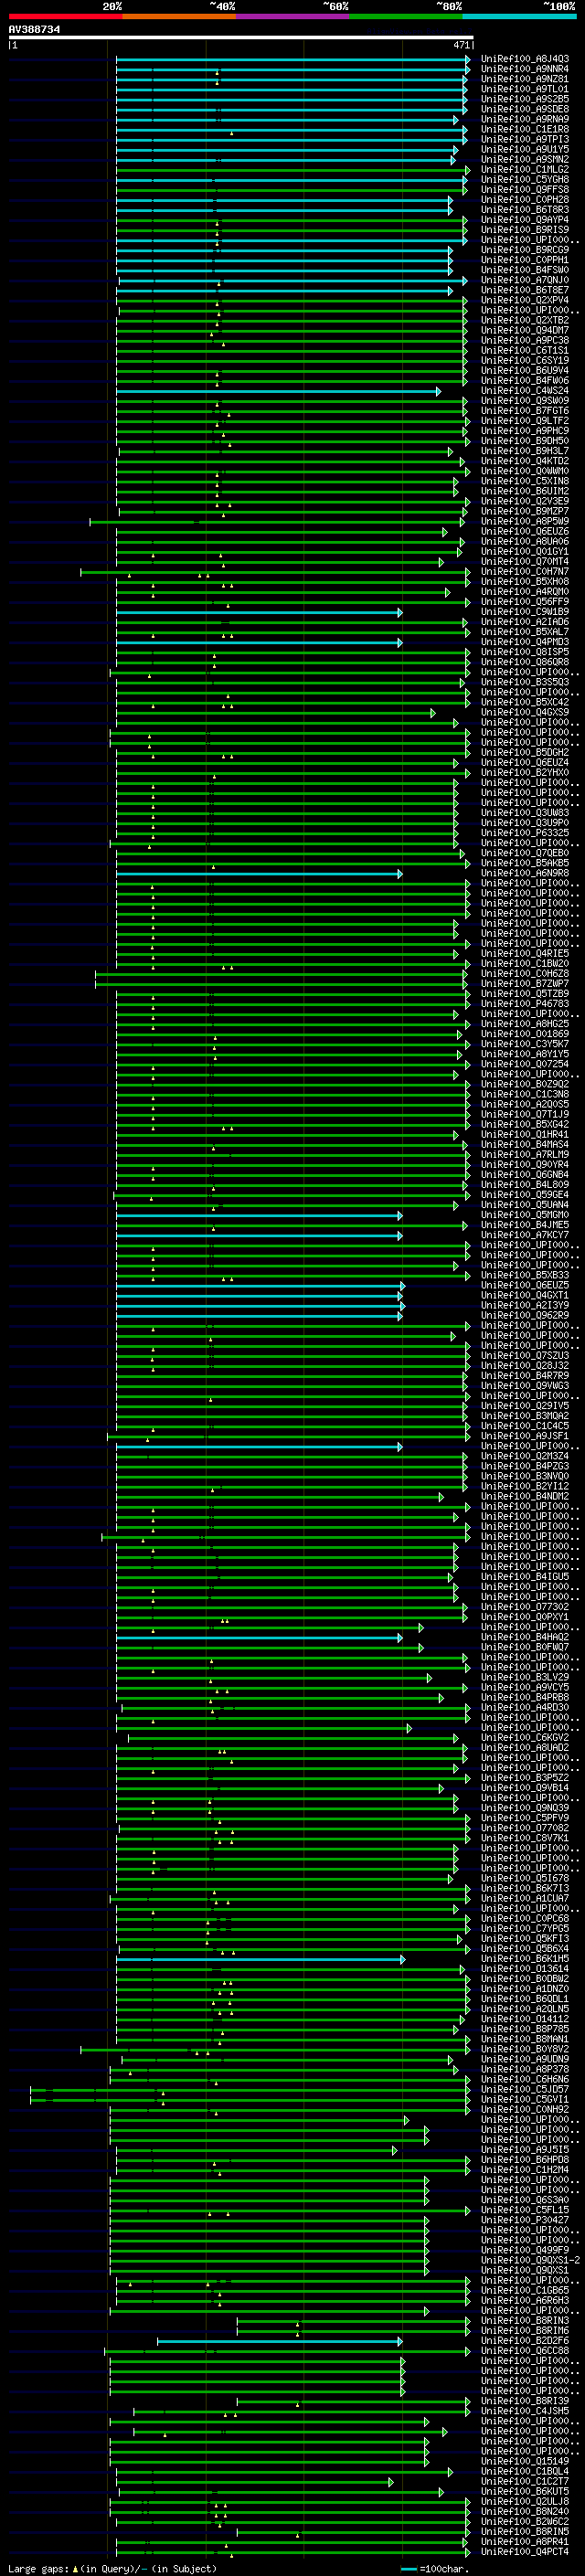This screenshot has height=2576, width=585.
Task: Click the green ~80% identity legend segment
Action: click(406, 16)
